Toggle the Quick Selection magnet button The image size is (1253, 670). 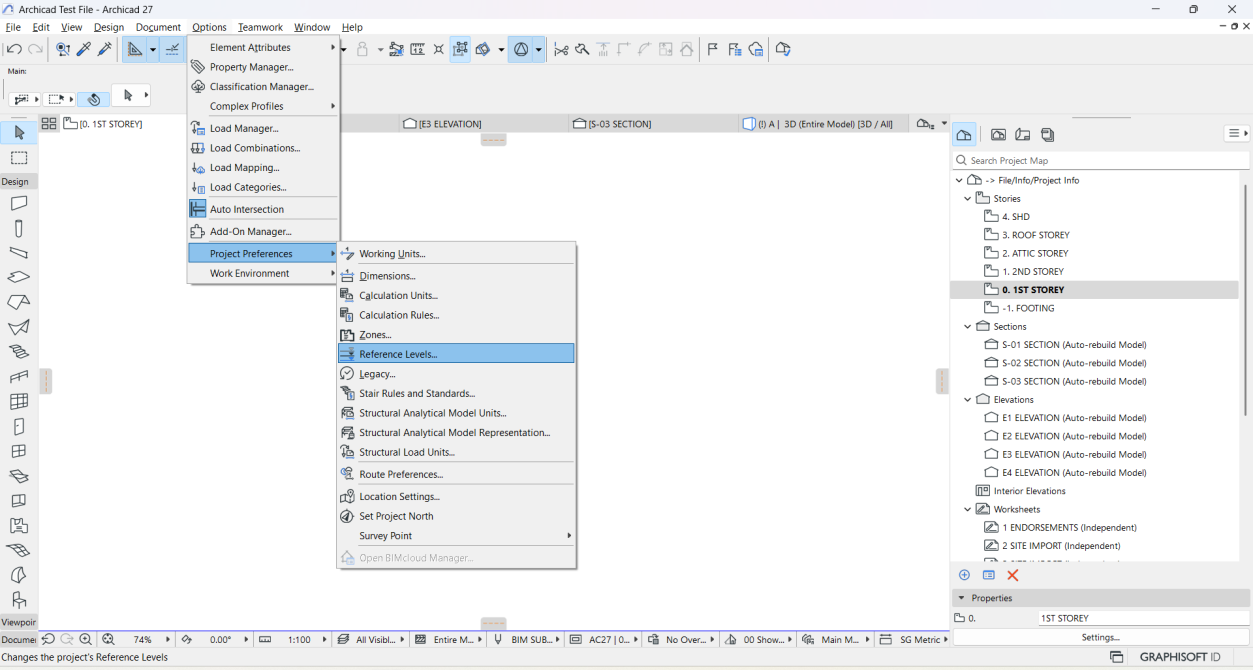[x=93, y=99]
